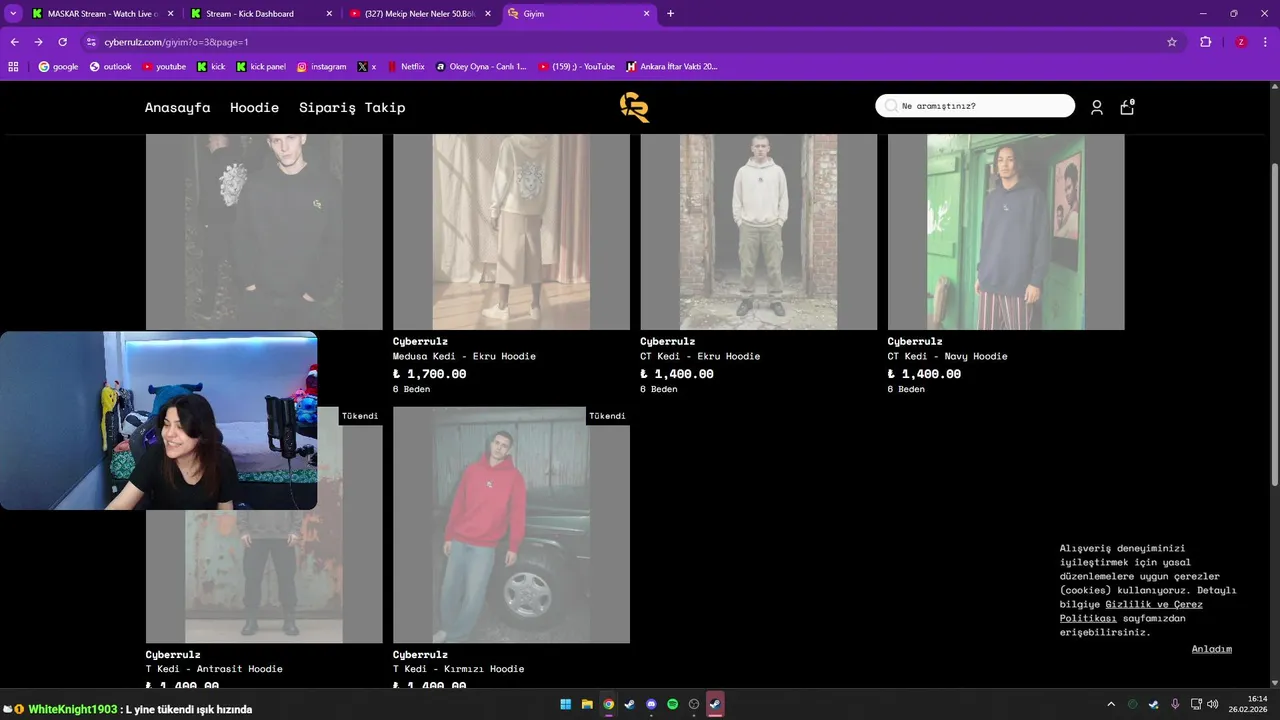Open the highlighted Steam taskbar icon

(x=715, y=704)
